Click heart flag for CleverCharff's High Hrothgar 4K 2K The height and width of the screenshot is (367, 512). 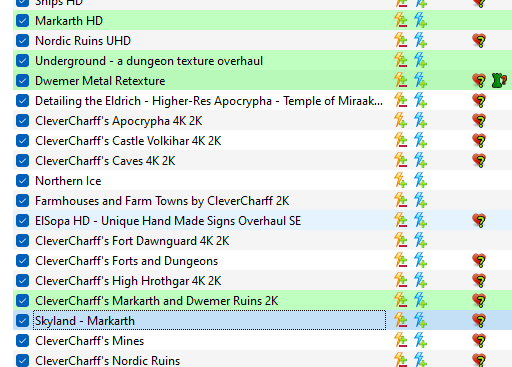479,281
